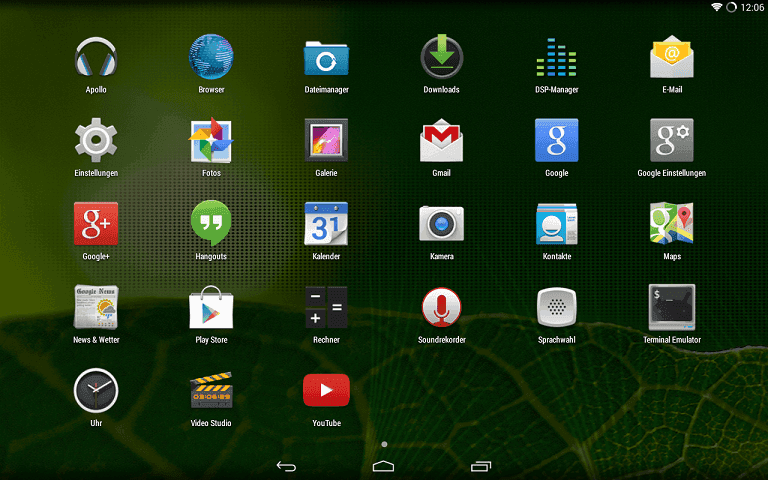Screen dimensions: 768x480
Task: Open the Downloads app
Action: [x=441, y=56]
